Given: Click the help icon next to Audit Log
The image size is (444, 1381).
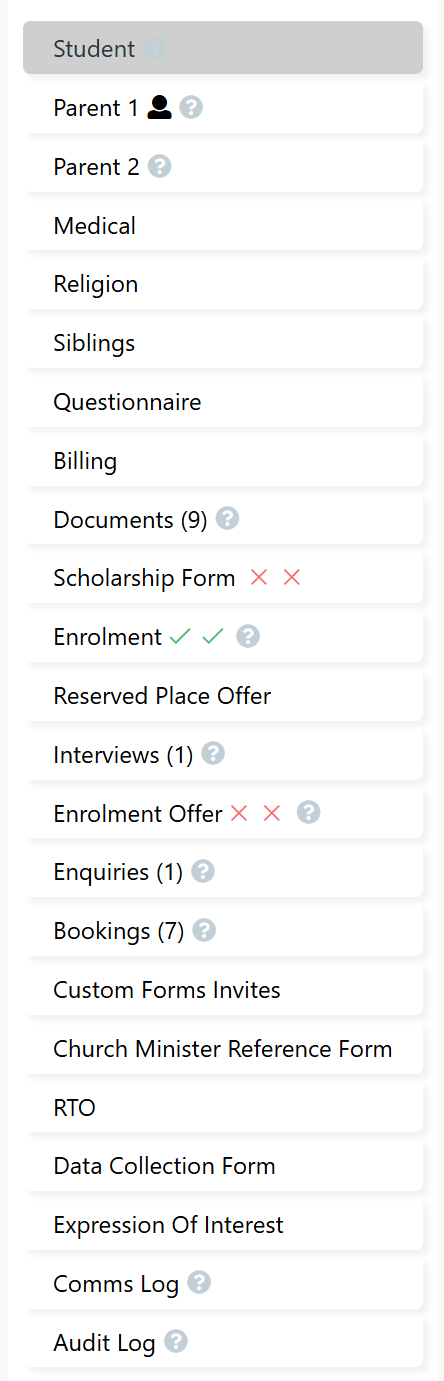Looking at the screenshot, I should point(176,1342).
